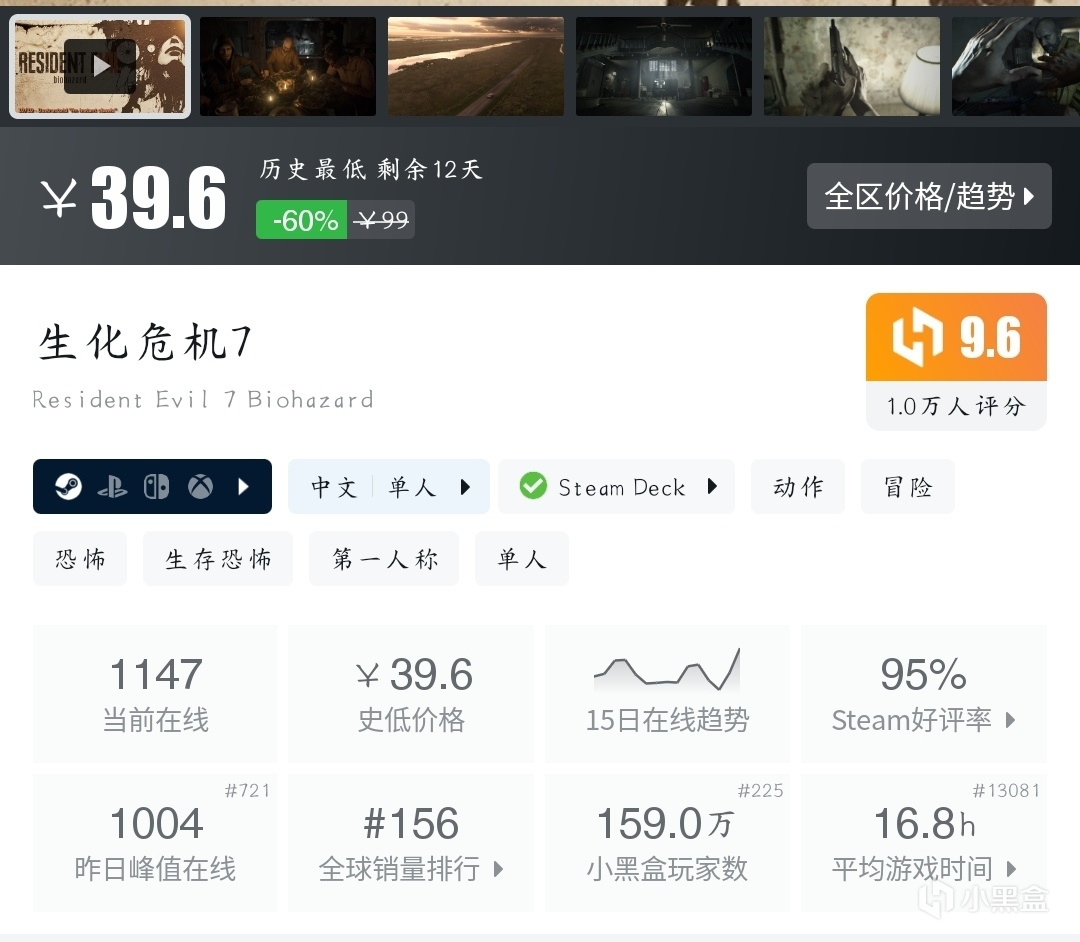1080x942 pixels.
Task: Open the 15日在线趋势 chart card
Action: point(667,693)
